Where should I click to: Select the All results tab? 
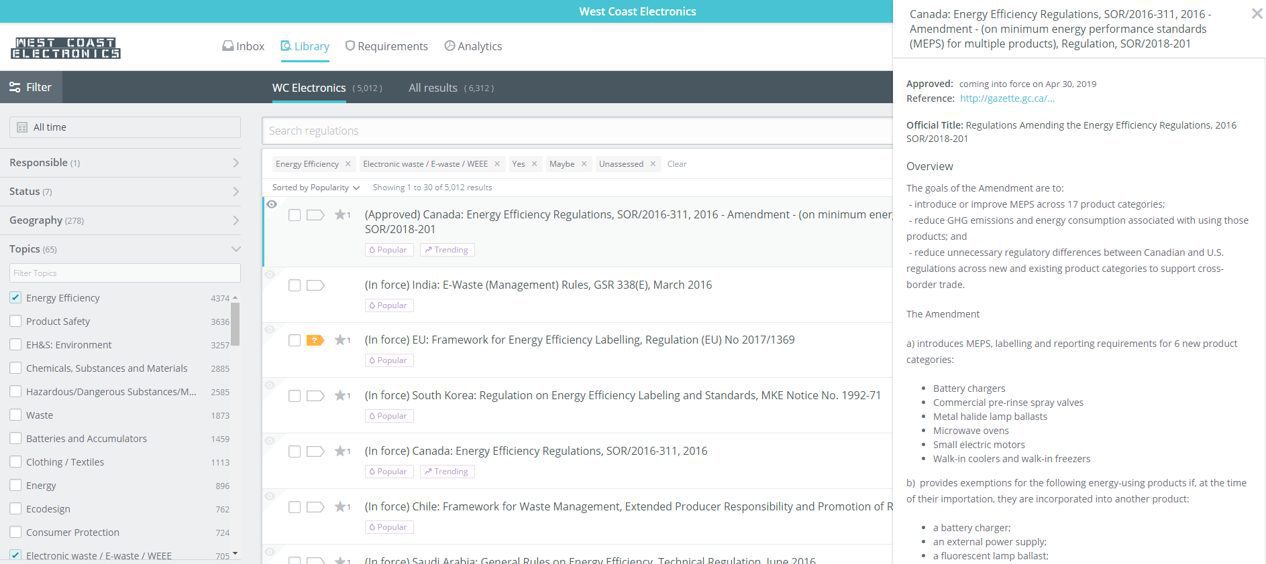pyautogui.click(x=433, y=88)
